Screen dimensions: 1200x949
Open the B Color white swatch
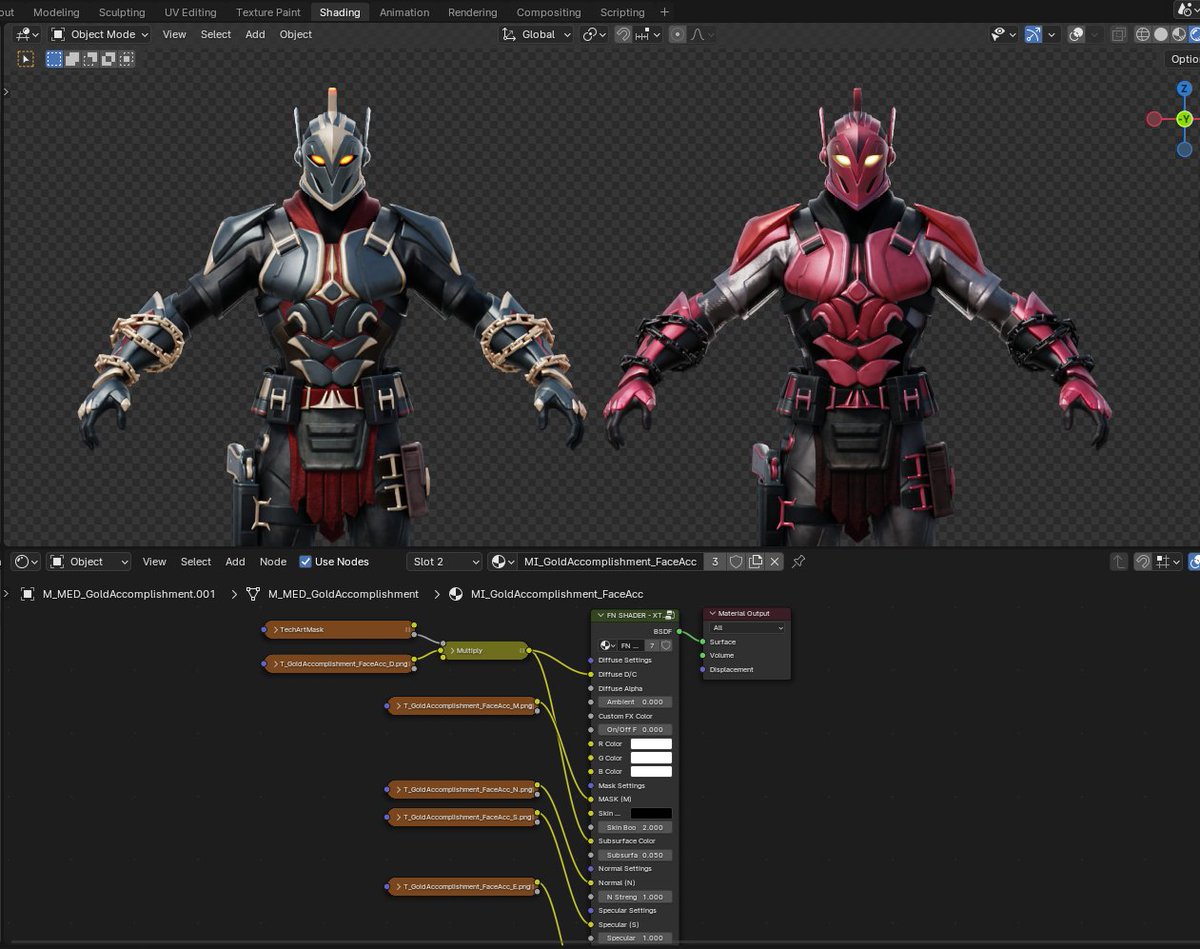(651, 772)
